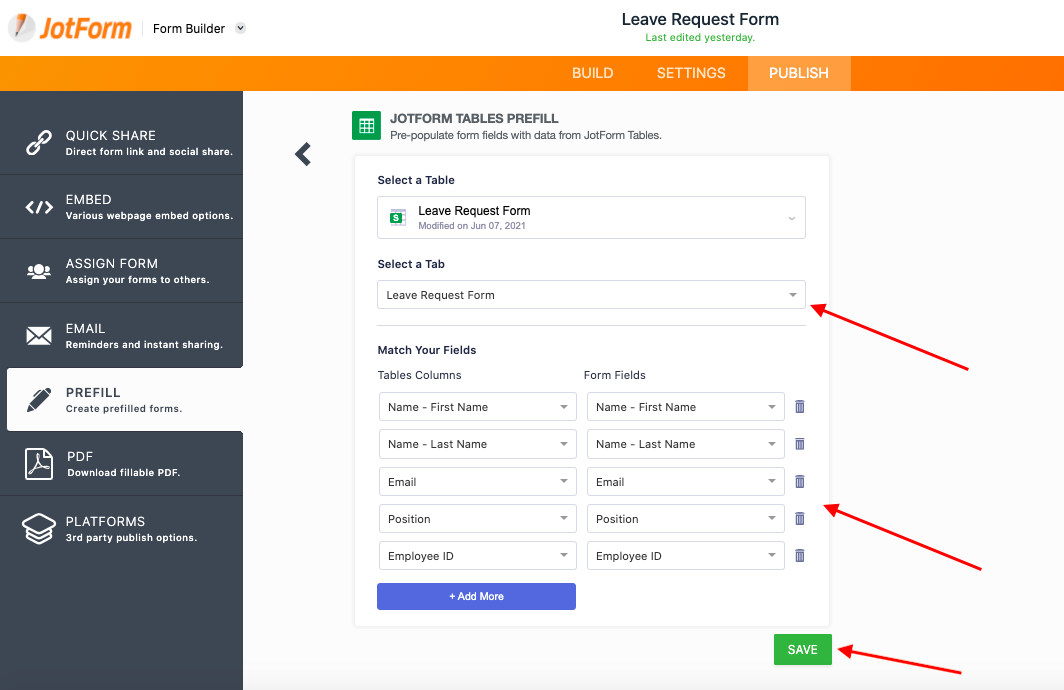The height and width of the screenshot is (690, 1064).
Task: Open the Embed sidebar section
Action: [x=121, y=207]
